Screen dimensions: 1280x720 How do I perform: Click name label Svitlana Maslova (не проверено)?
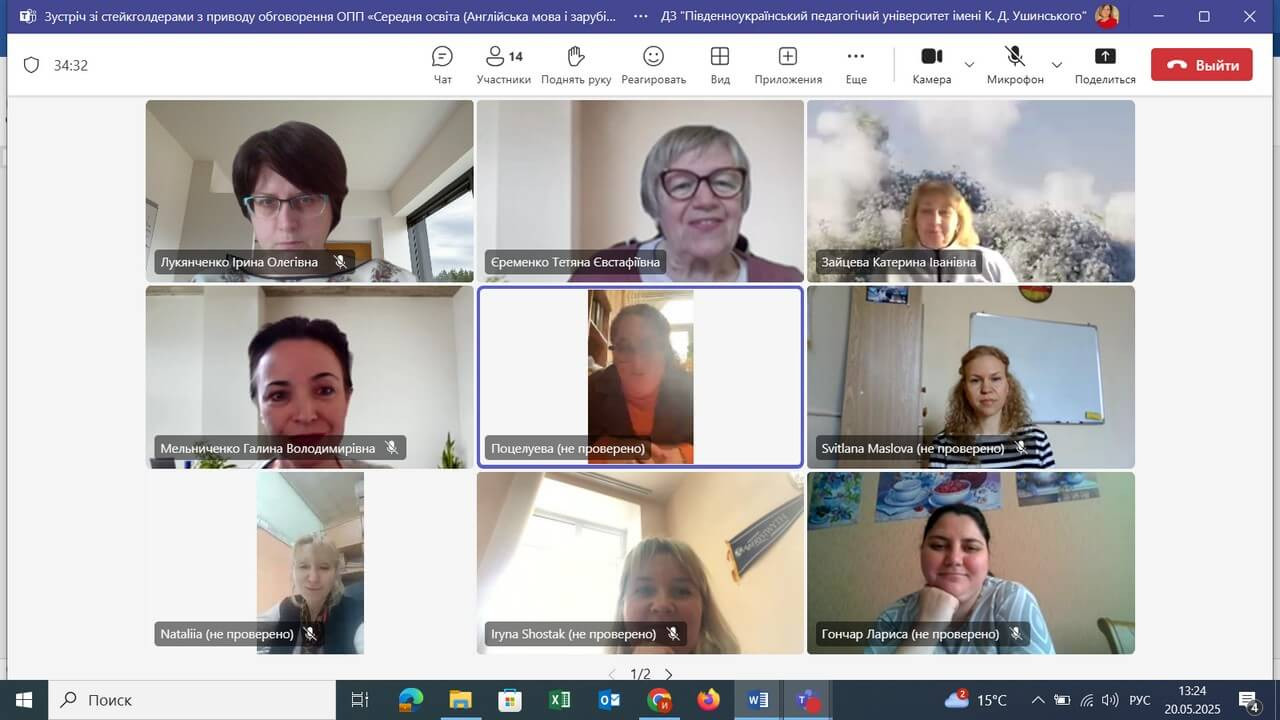[912, 448]
